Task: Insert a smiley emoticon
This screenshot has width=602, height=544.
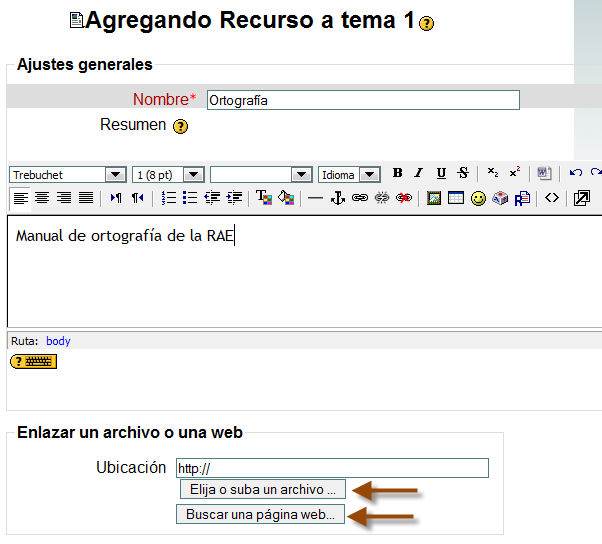Action: [x=478, y=198]
